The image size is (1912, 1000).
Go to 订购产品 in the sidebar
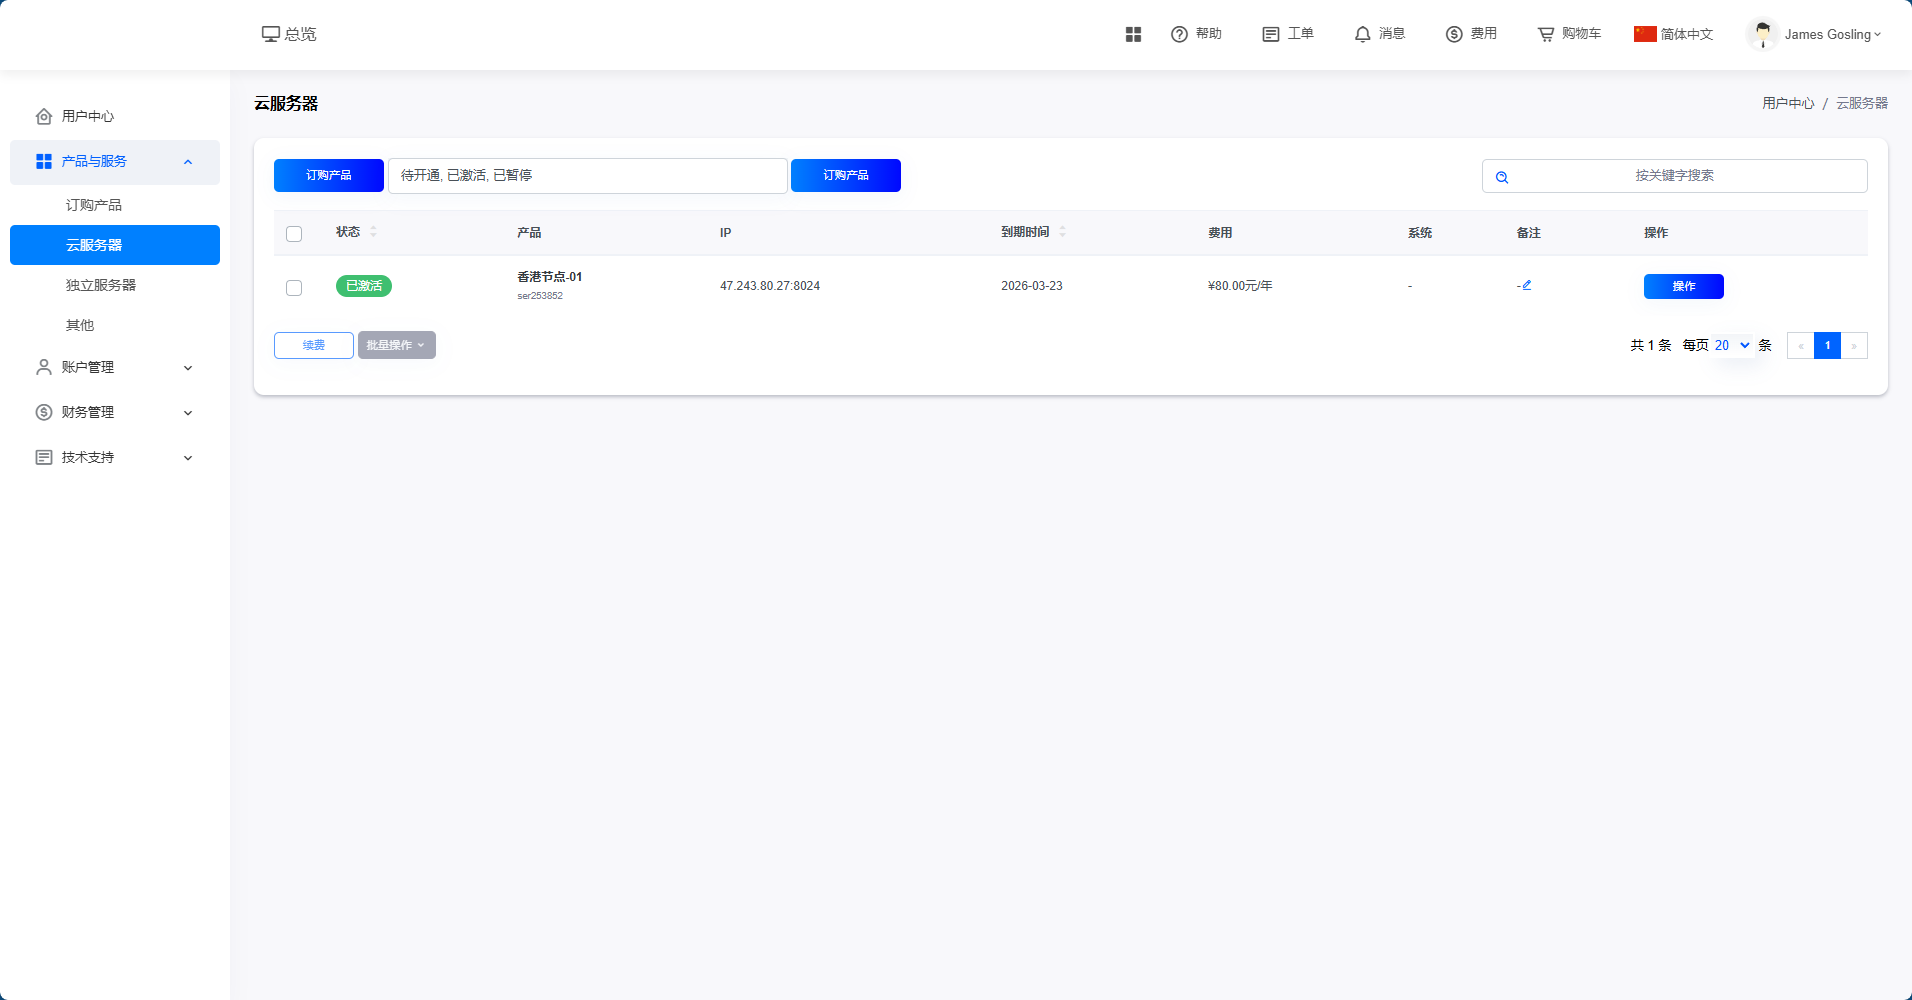pos(94,205)
